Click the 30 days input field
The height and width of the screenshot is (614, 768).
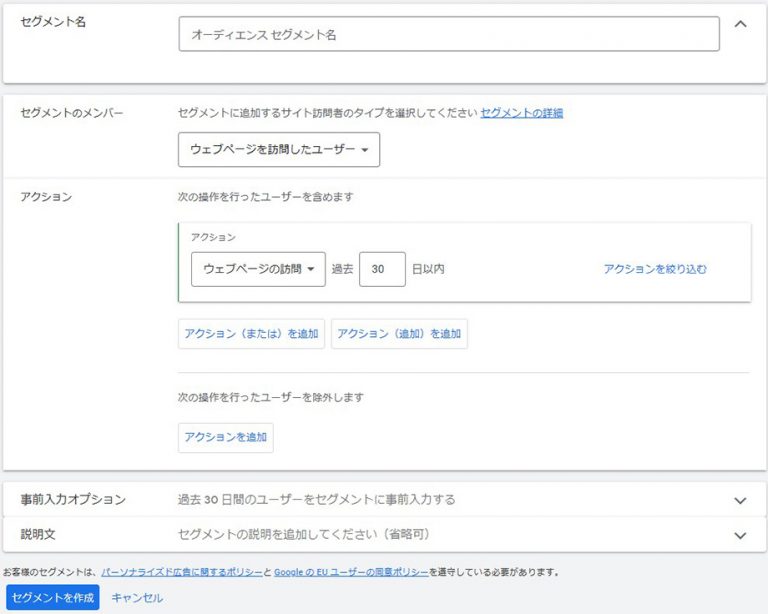[382, 269]
